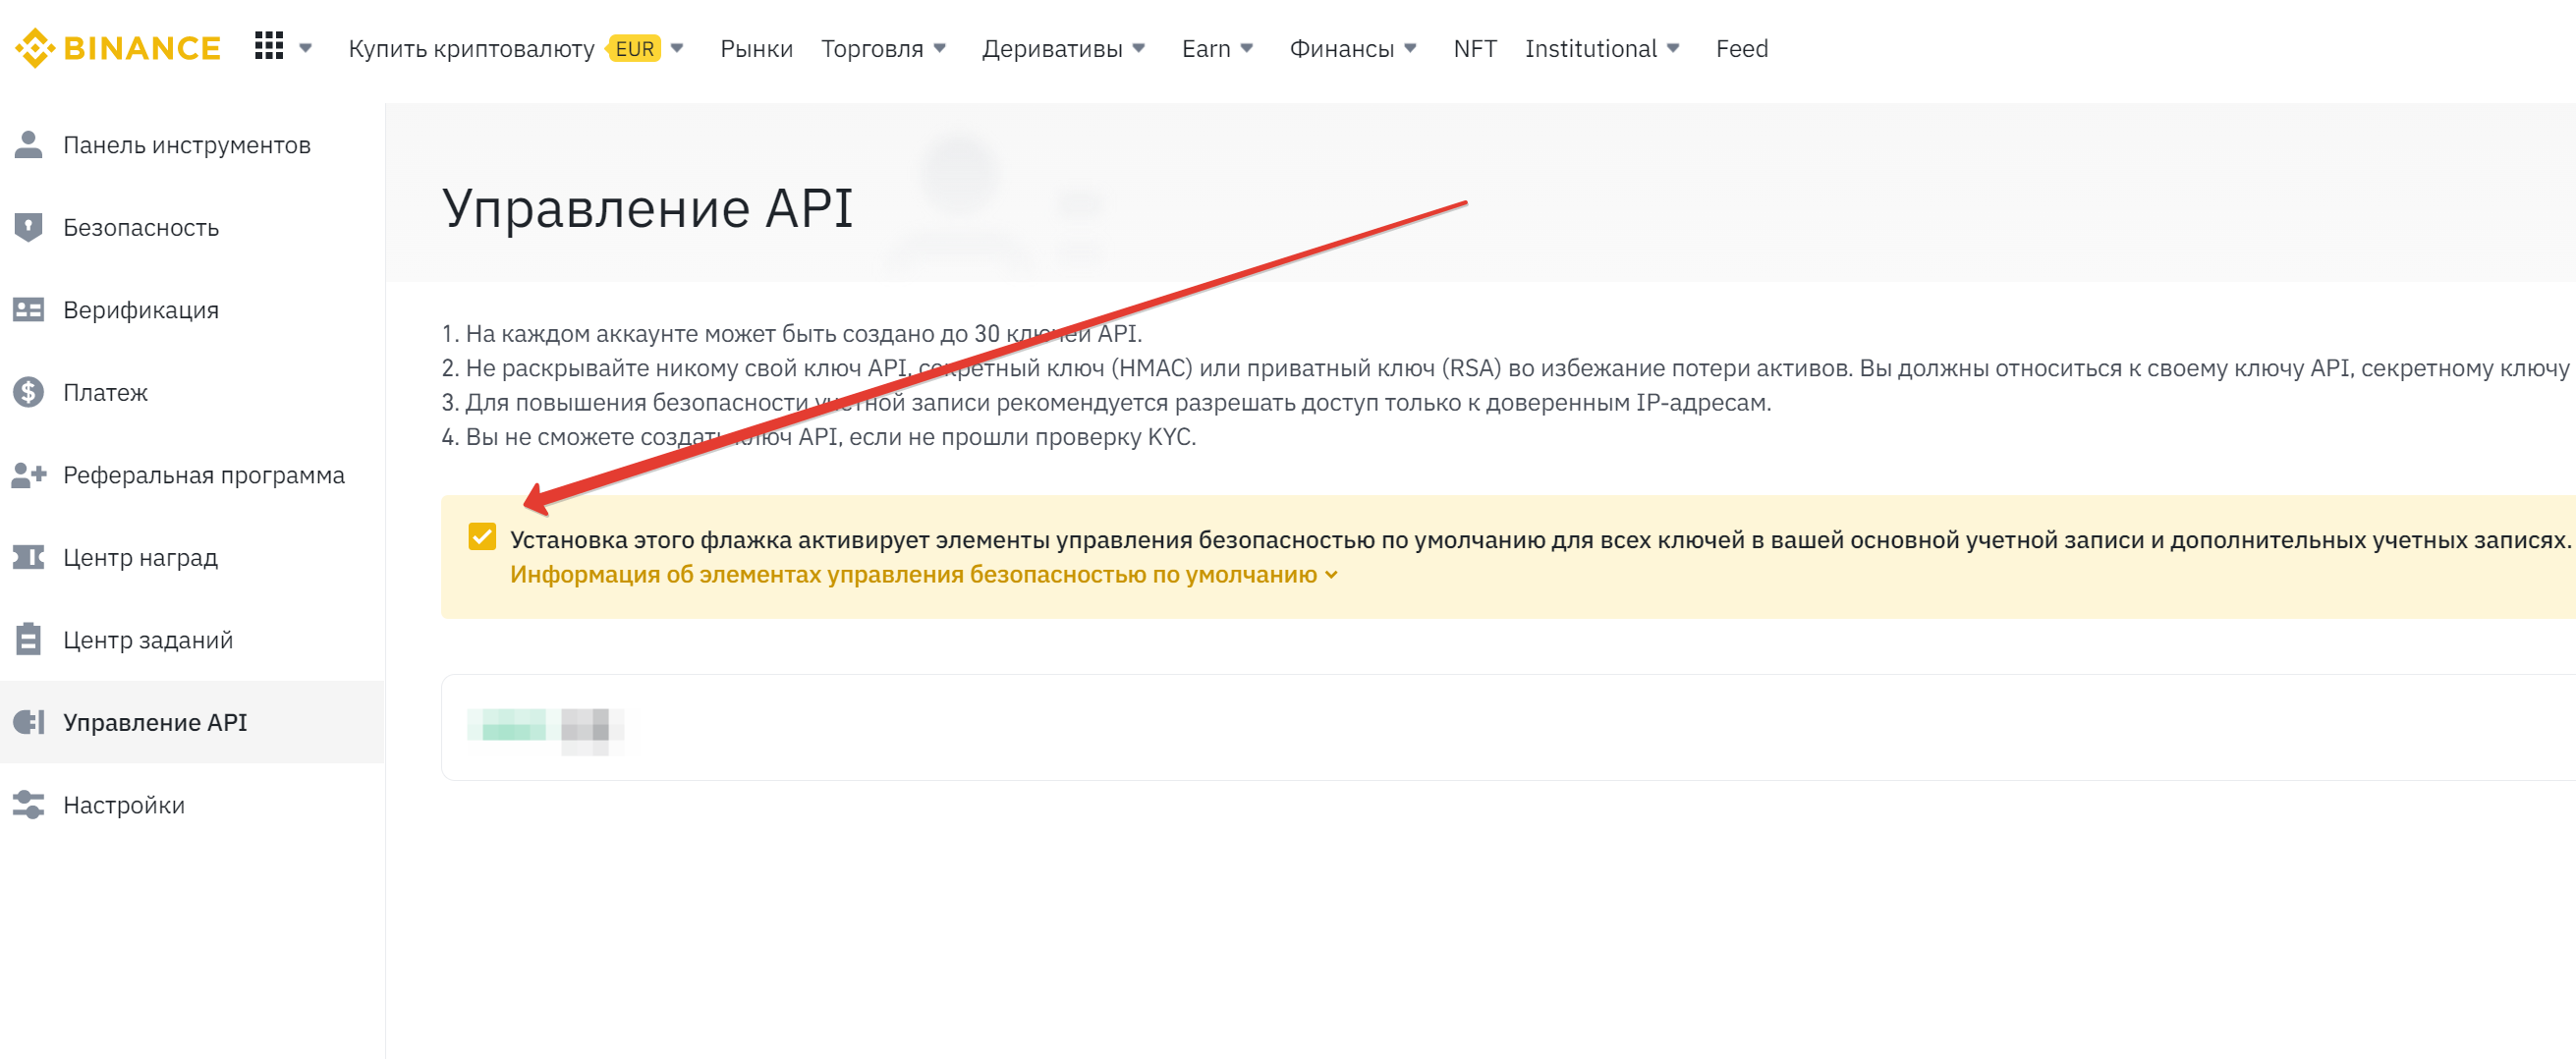2576x1059 pixels.
Task: Click the Payment dollar icon
Action: pos(28,392)
